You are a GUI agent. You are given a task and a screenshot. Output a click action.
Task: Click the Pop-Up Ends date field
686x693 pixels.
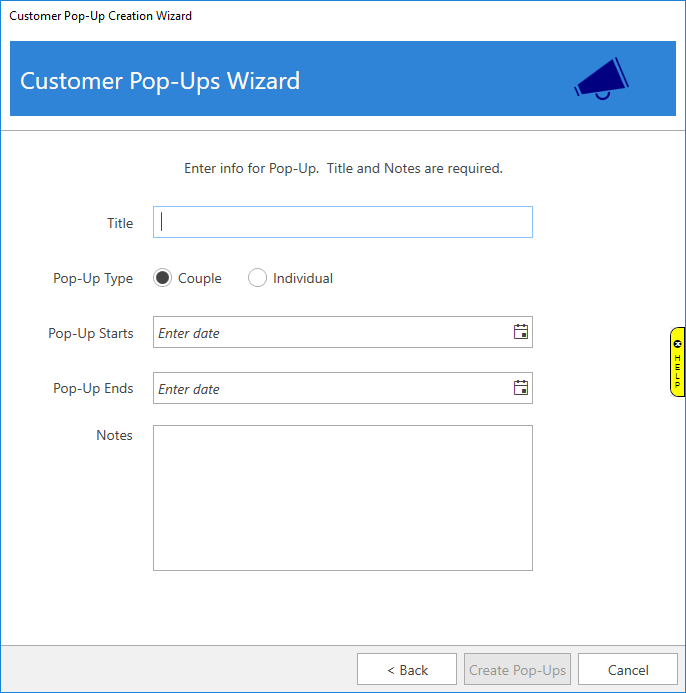coord(330,389)
